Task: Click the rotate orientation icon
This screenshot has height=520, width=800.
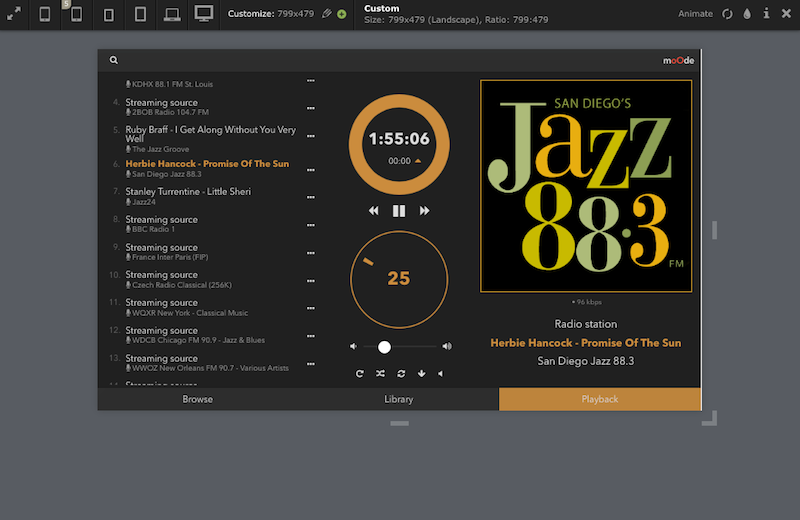Action: point(728,14)
